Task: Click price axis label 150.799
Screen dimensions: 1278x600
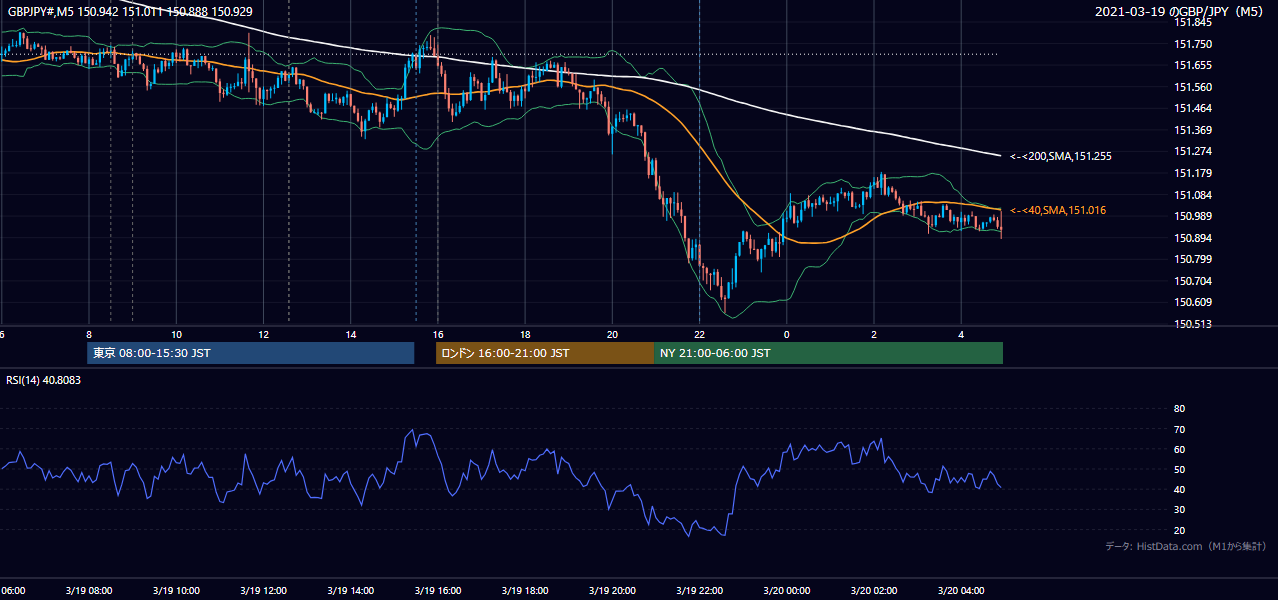Action: (x=1193, y=259)
